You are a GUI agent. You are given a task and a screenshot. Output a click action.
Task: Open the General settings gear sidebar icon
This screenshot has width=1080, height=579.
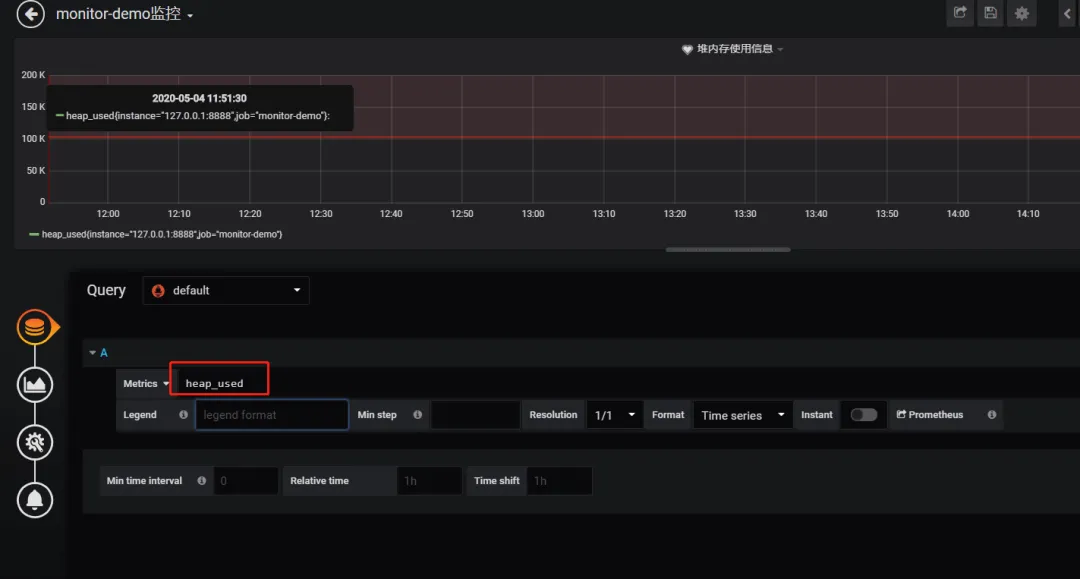pyautogui.click(x=34, y=442)
